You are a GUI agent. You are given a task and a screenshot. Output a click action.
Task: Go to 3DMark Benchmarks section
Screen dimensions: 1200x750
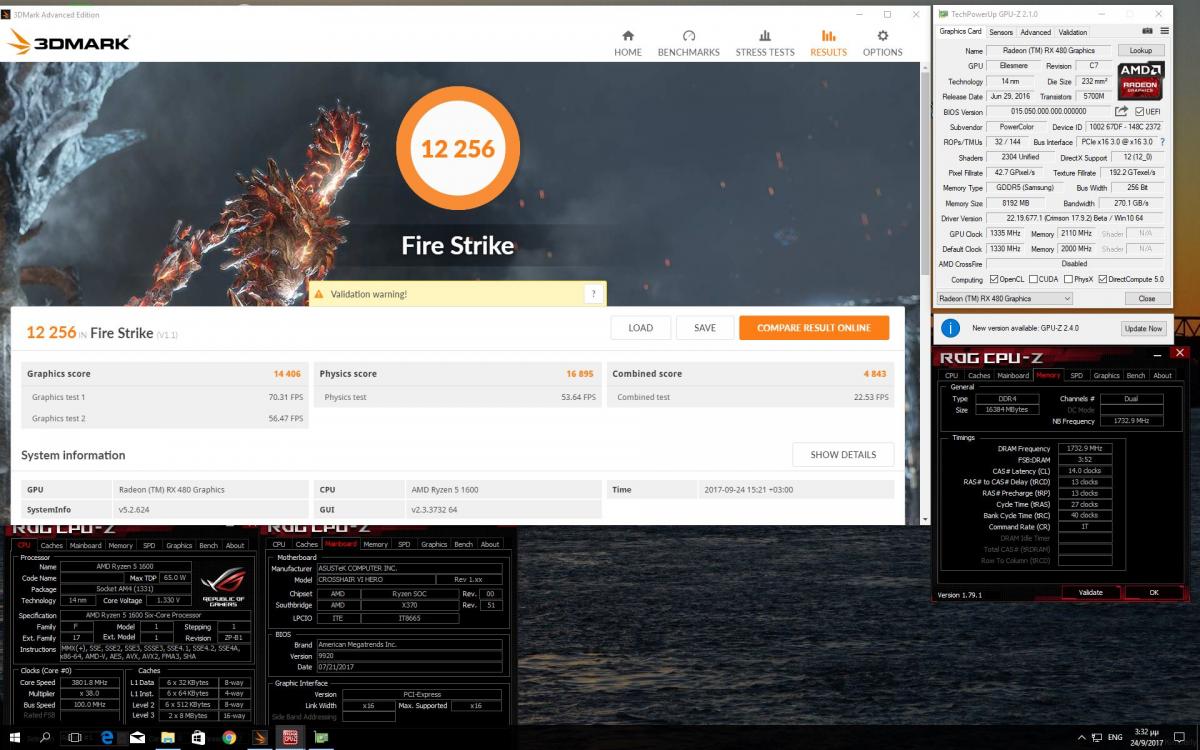click(689, 43)
